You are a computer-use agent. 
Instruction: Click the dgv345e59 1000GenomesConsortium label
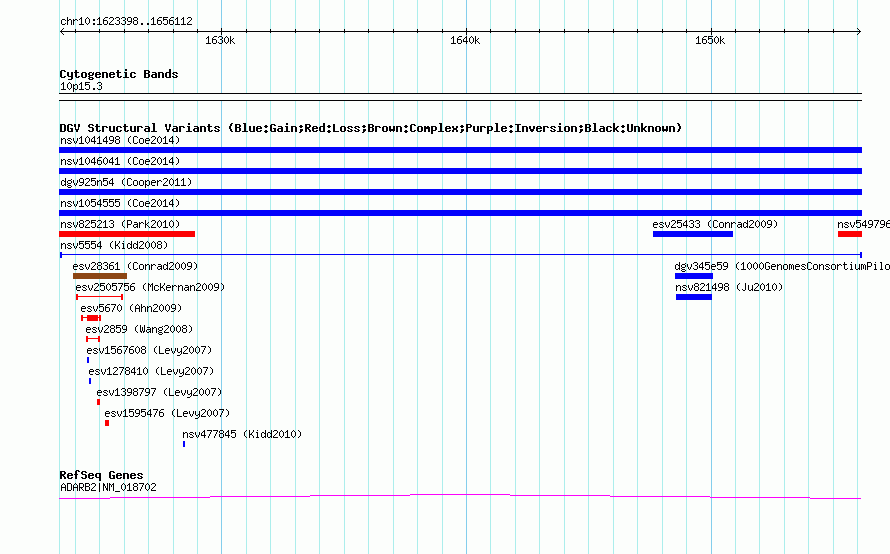click(782, 266)
